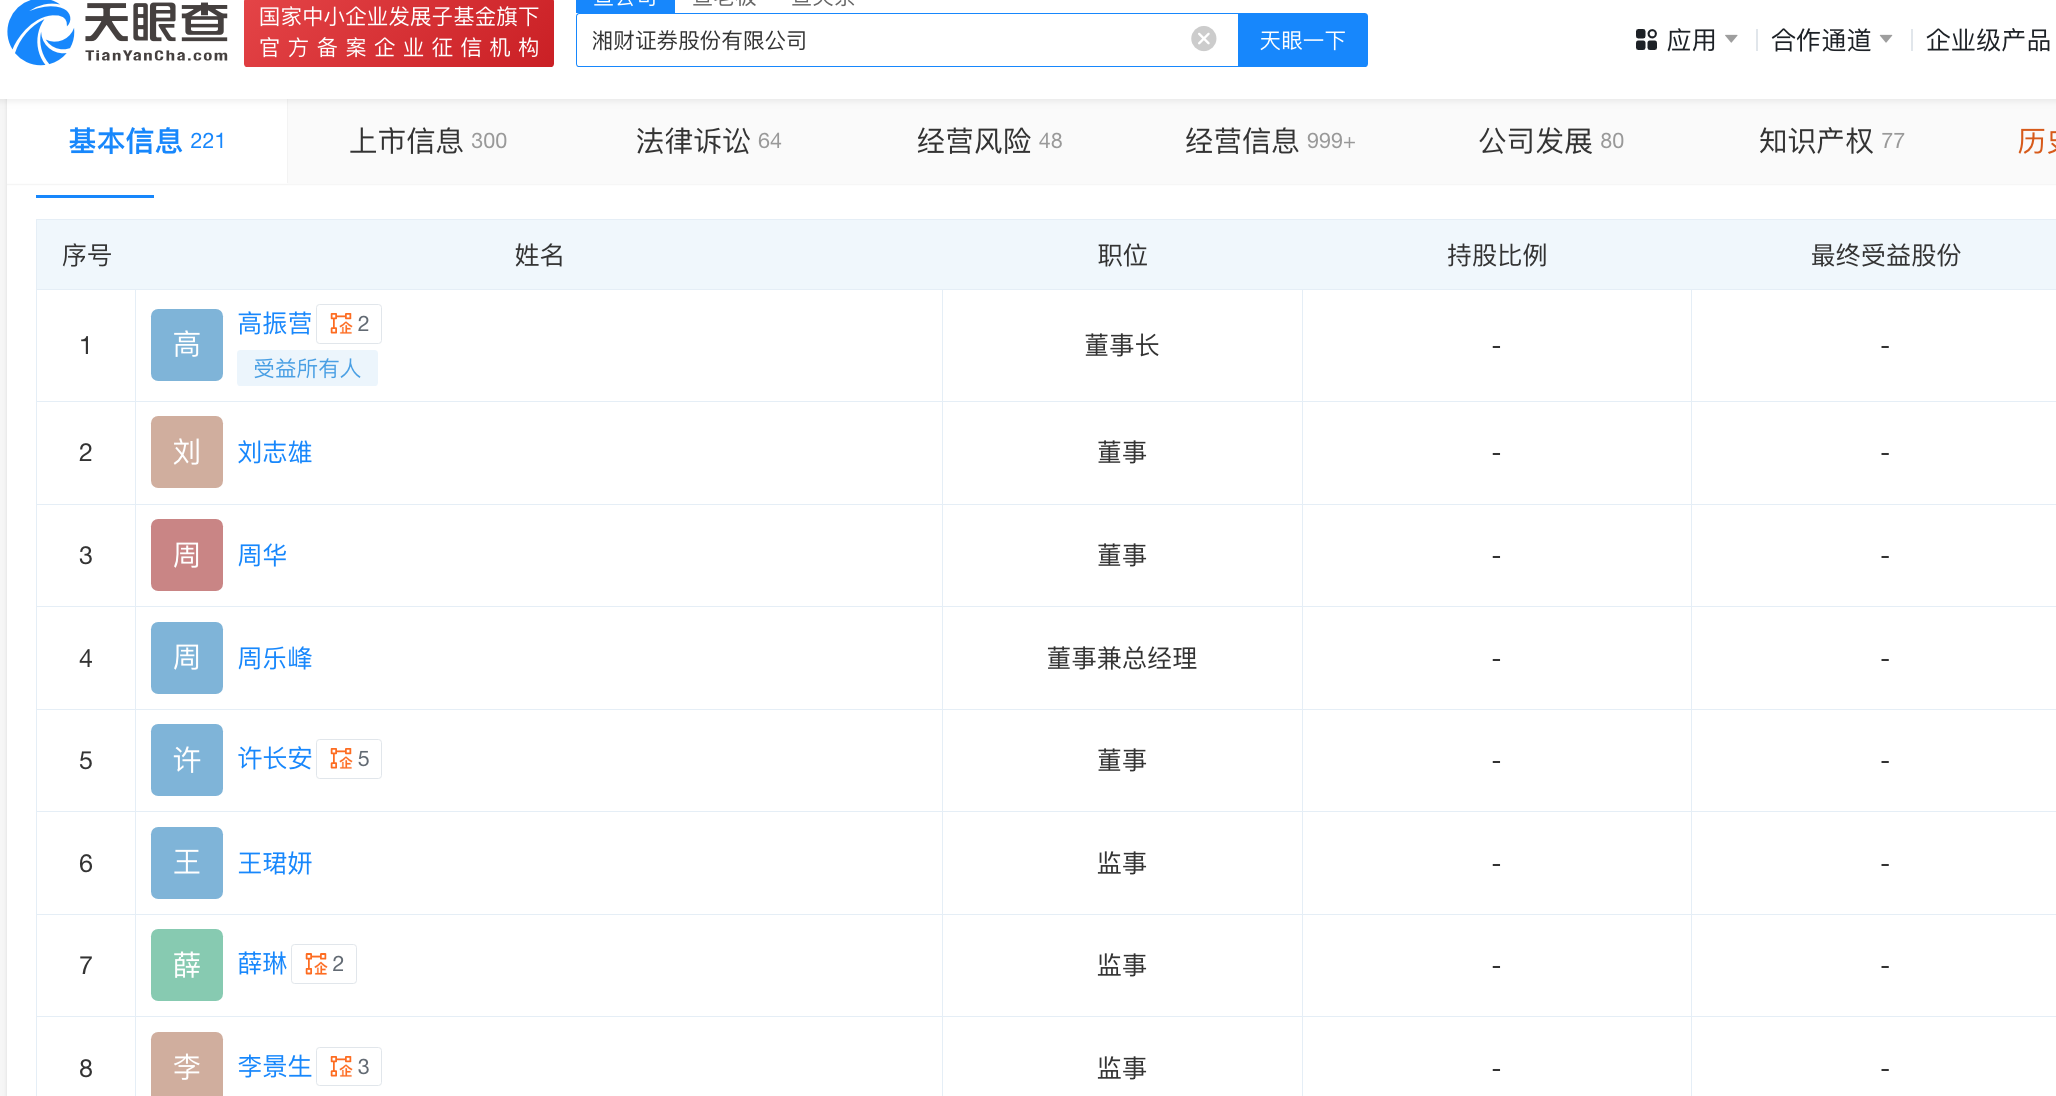The width and height of the screenshot is (2056, 1096).
Task: Click the 薛 green avatar thumbnail
Action: click(186, 965)
